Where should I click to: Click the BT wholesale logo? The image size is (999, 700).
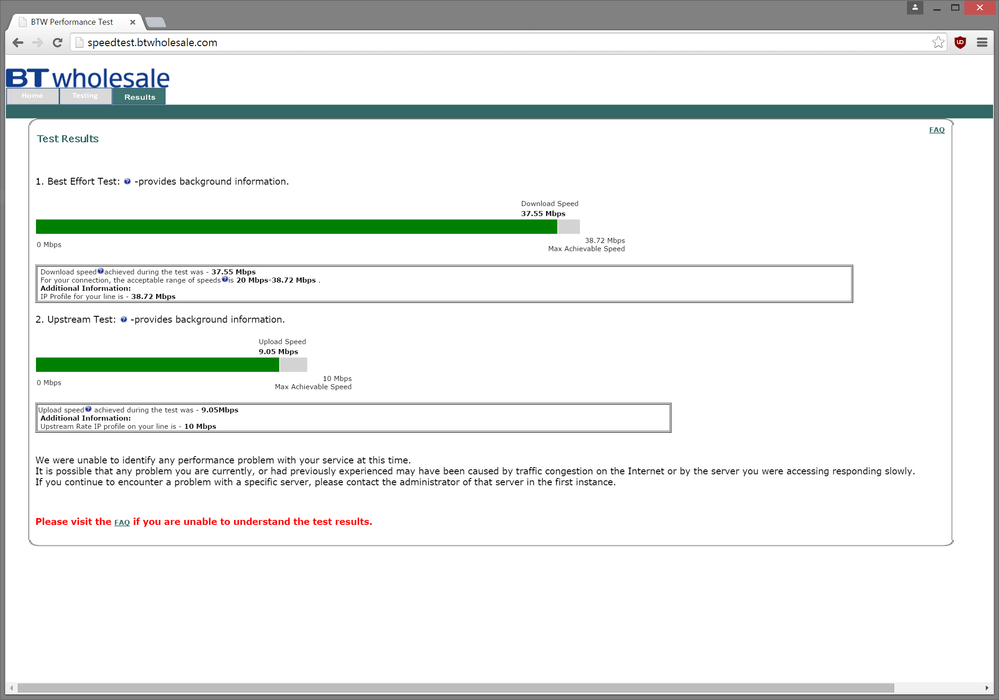point(88,78)
